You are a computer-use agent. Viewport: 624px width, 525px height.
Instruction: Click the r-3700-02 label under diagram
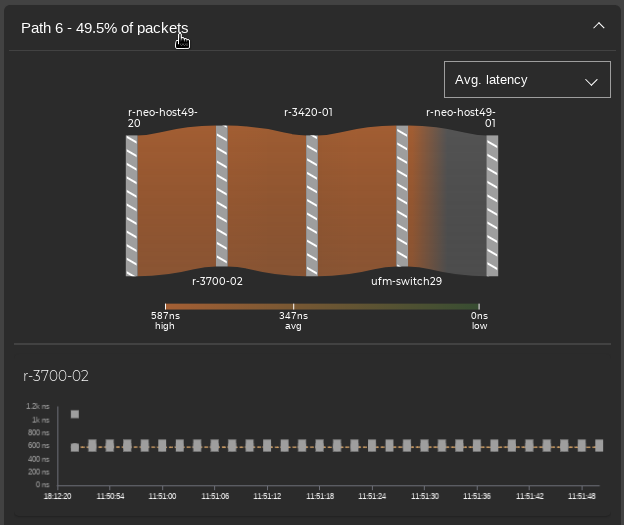click(217, 282)
